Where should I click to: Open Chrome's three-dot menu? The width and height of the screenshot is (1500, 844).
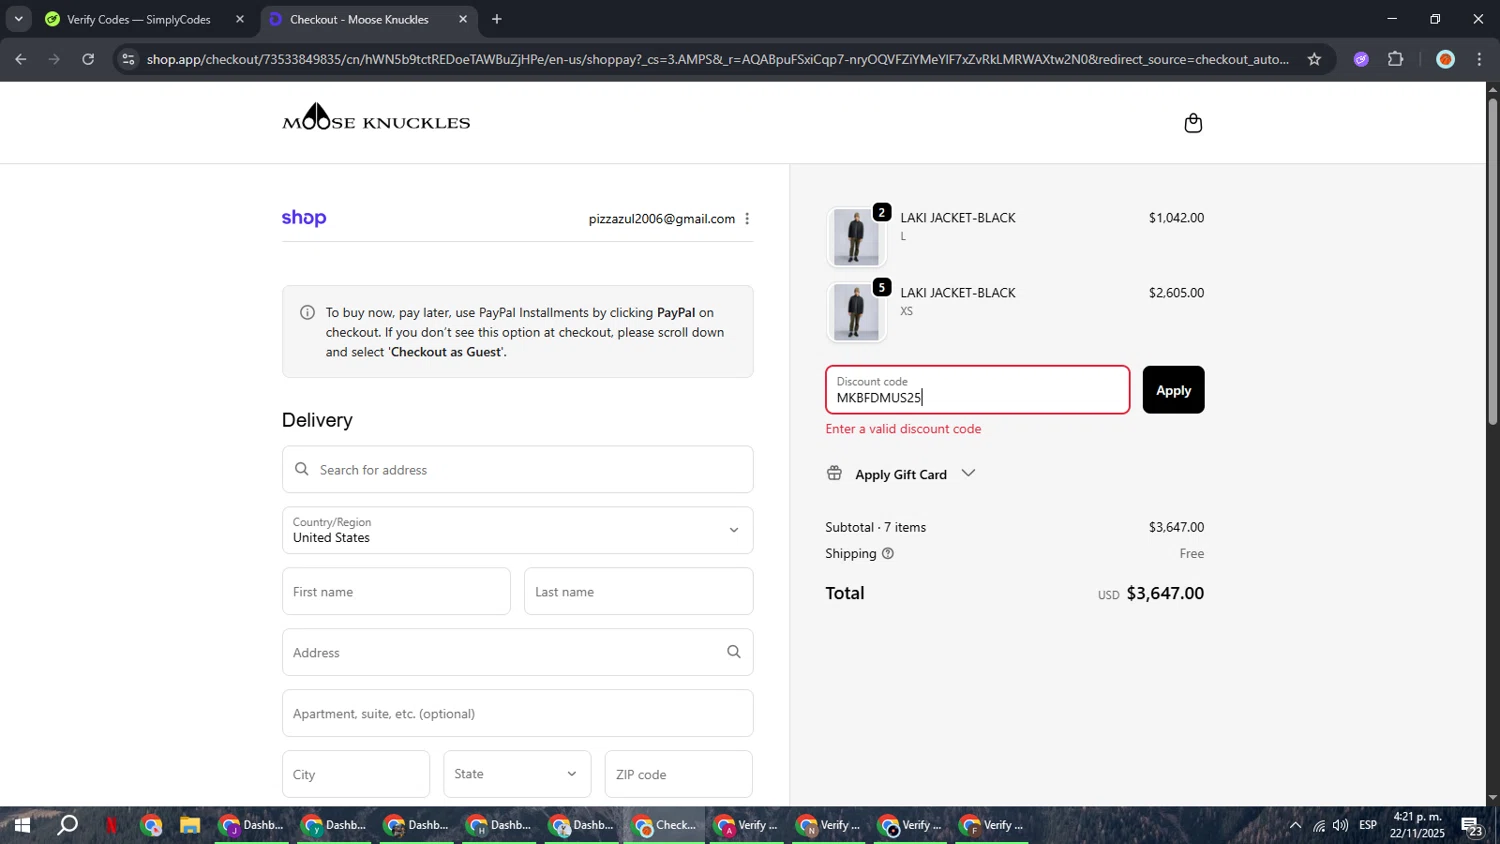pos(1480,59)
